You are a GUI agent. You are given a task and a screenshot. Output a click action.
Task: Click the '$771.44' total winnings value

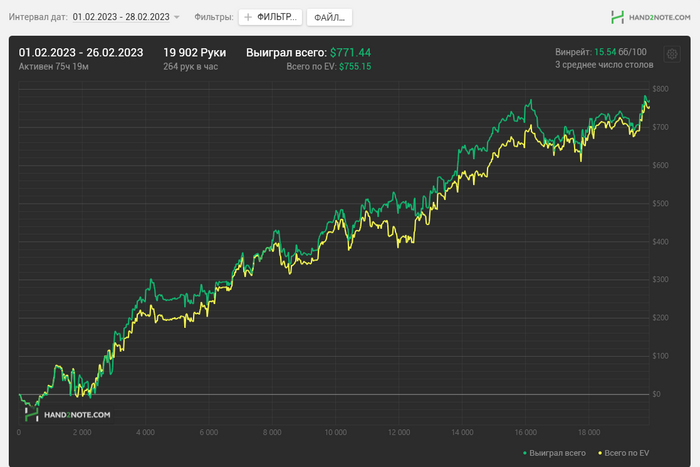(350, 53)
